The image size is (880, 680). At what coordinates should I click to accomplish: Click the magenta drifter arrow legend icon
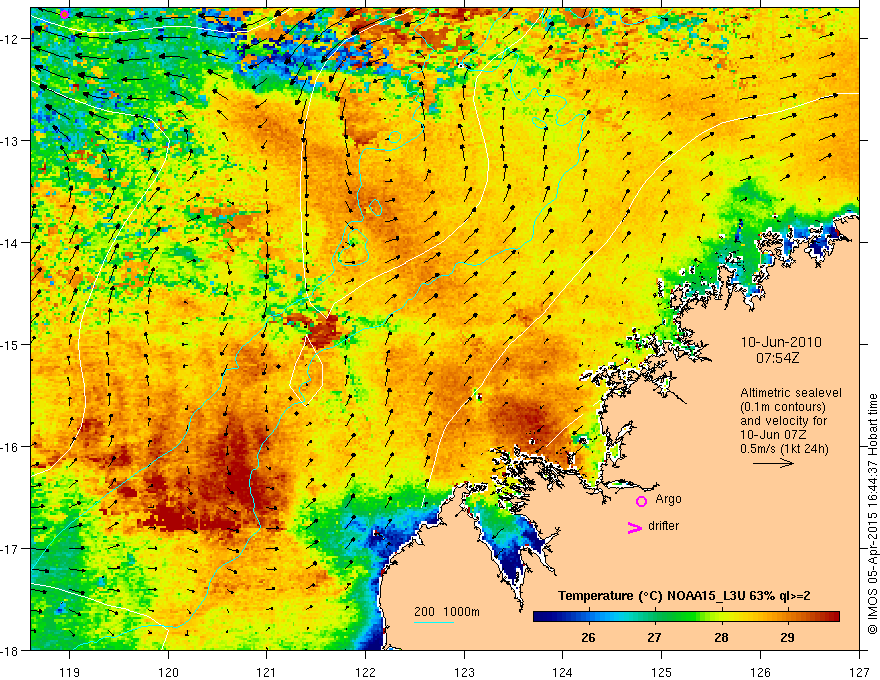[x=634, y=527]
